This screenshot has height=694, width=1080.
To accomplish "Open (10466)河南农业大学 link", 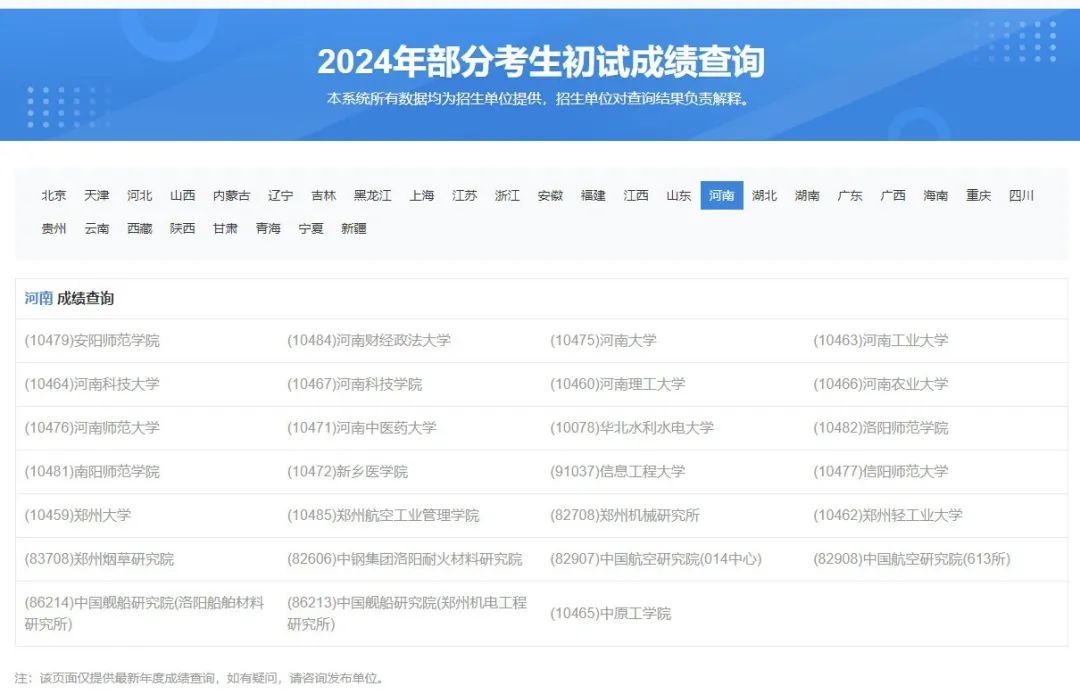I will pos(881,384).
